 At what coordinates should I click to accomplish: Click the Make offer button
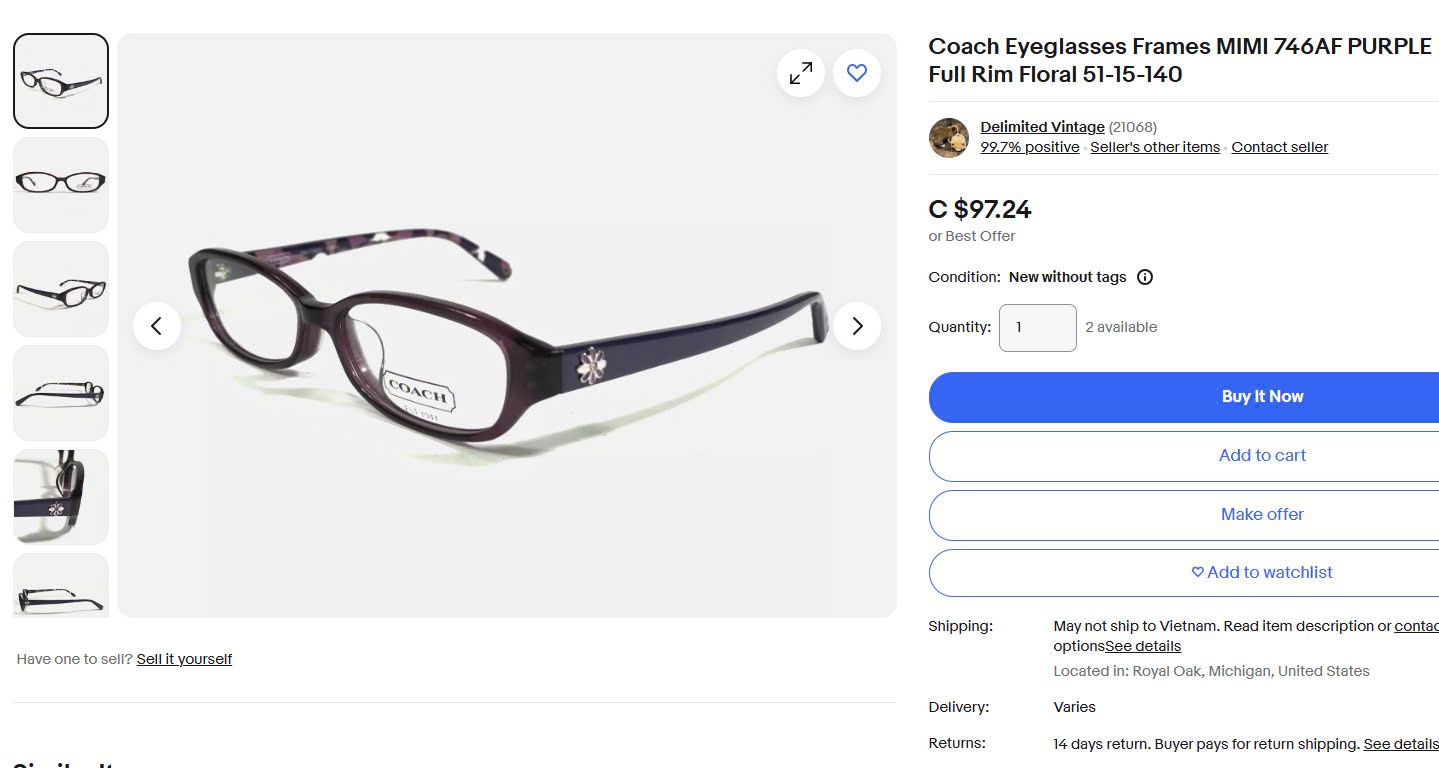click(1262, 515)
